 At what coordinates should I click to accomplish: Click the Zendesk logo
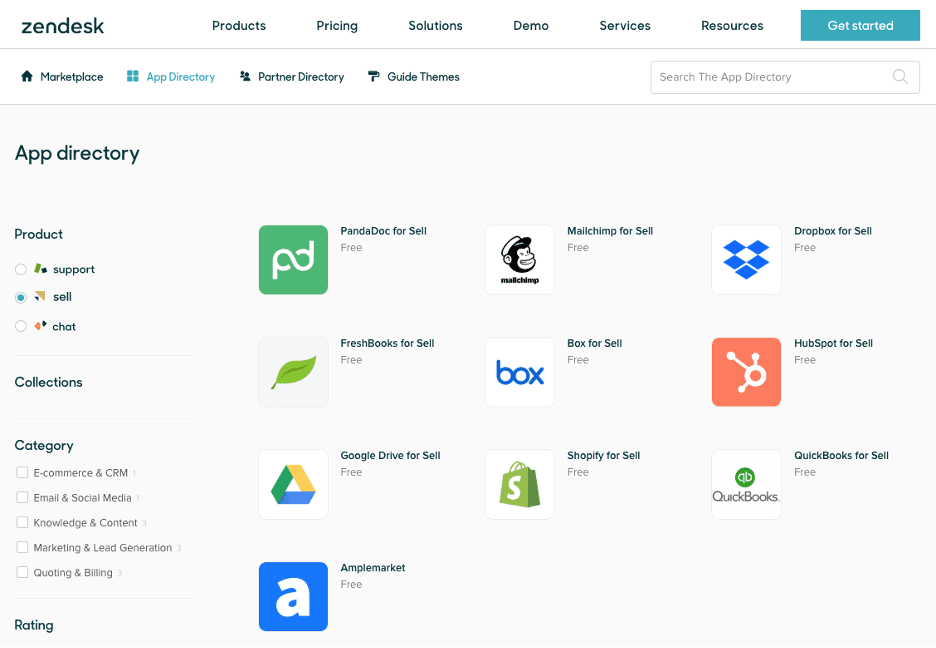[x=63, y=26]
